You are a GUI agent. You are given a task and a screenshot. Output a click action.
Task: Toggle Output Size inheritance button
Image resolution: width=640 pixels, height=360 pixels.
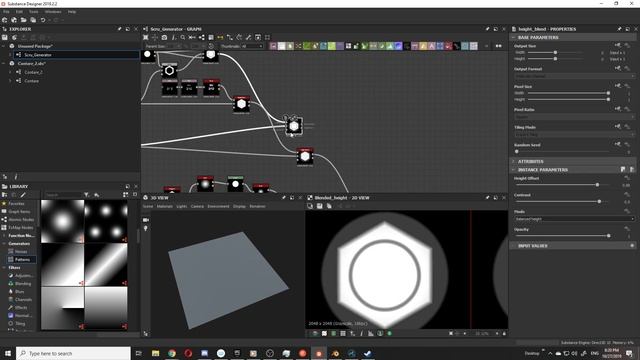click(618, 46)
